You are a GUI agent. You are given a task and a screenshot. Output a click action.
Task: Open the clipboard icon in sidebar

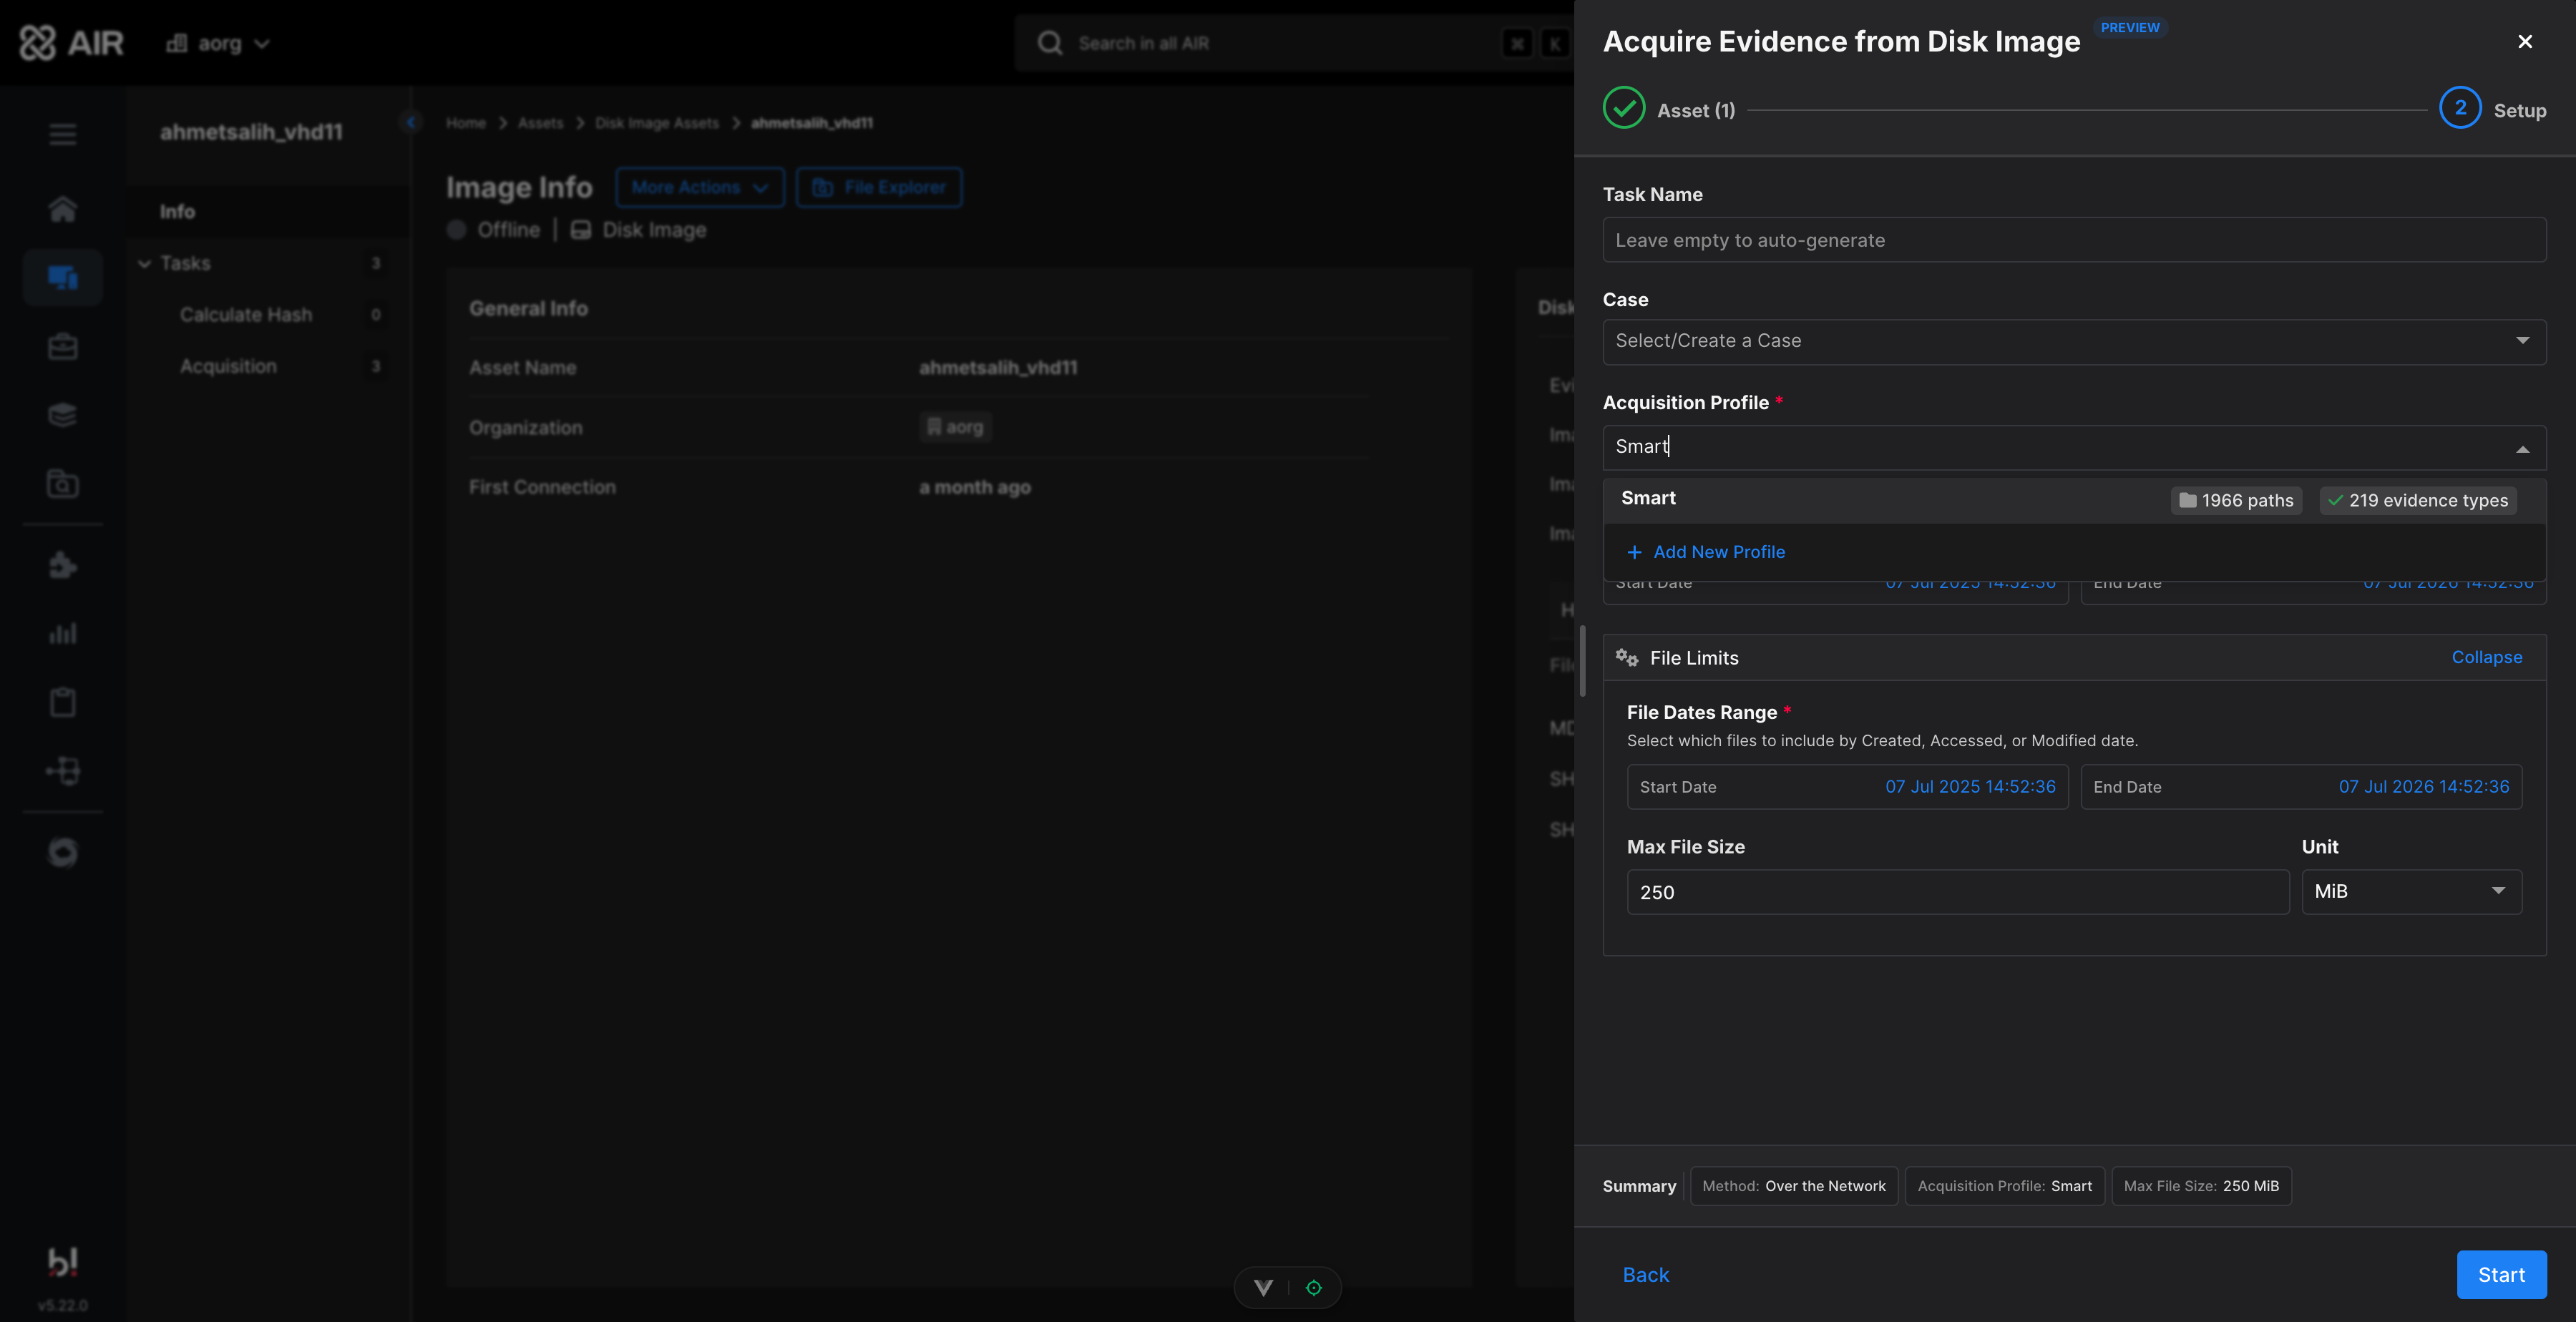tap(62, 702)
